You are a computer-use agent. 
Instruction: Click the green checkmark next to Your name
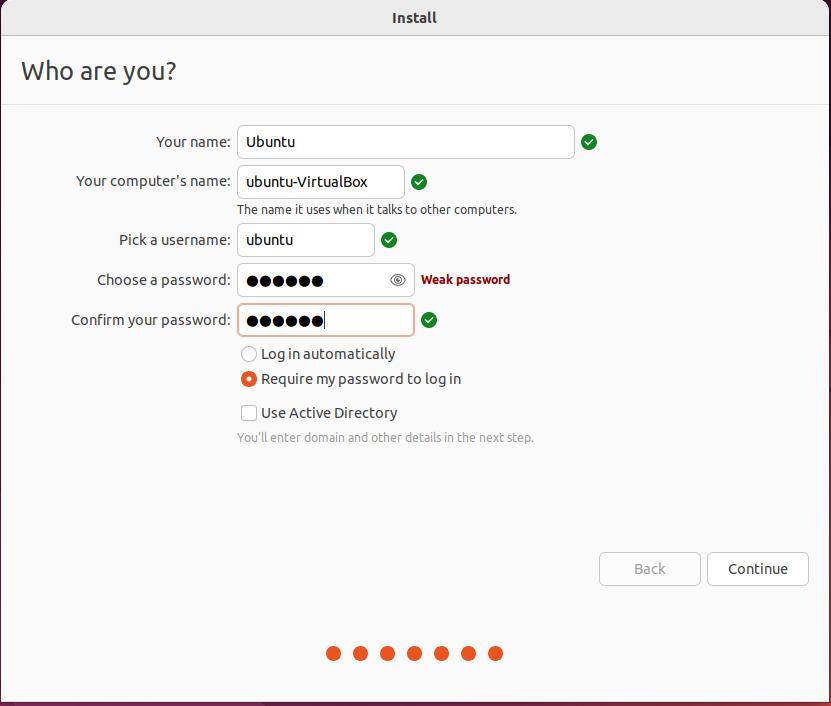[589, 142]
